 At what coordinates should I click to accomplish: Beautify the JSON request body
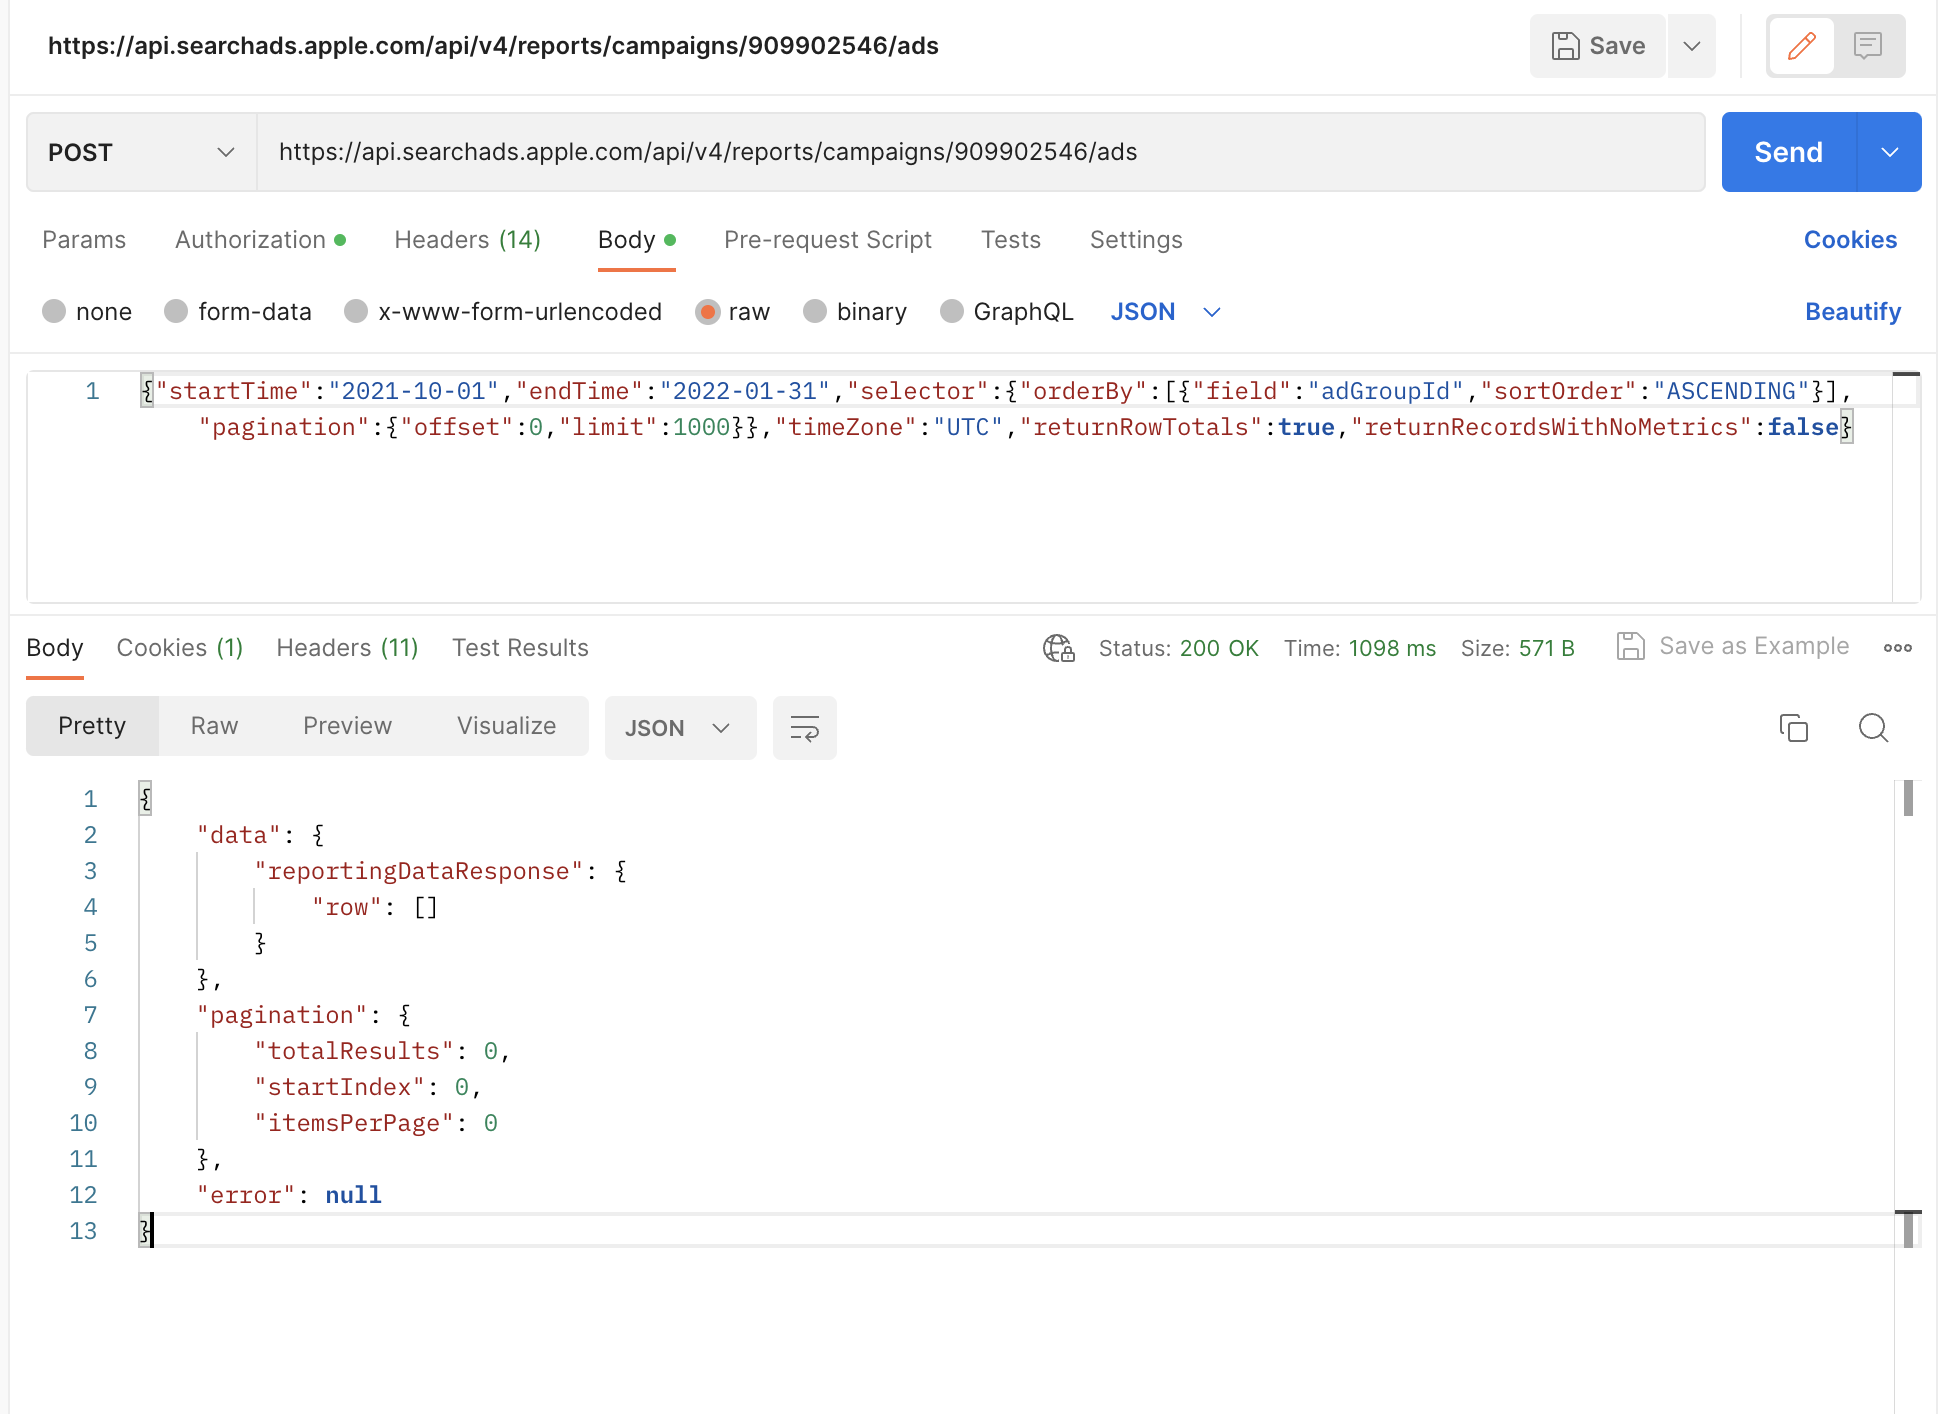(x=1852, y=312)
